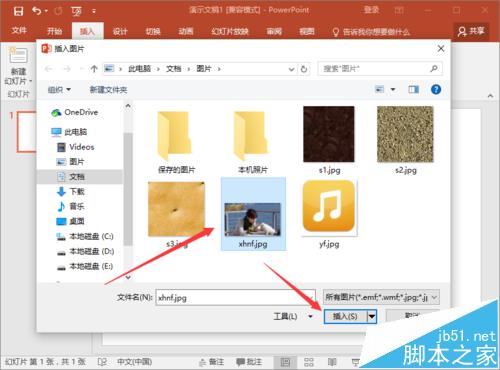Switch to the 切换 ribbon tab
The width and height of the screenshot is (500, 370).
click(153, 31)
